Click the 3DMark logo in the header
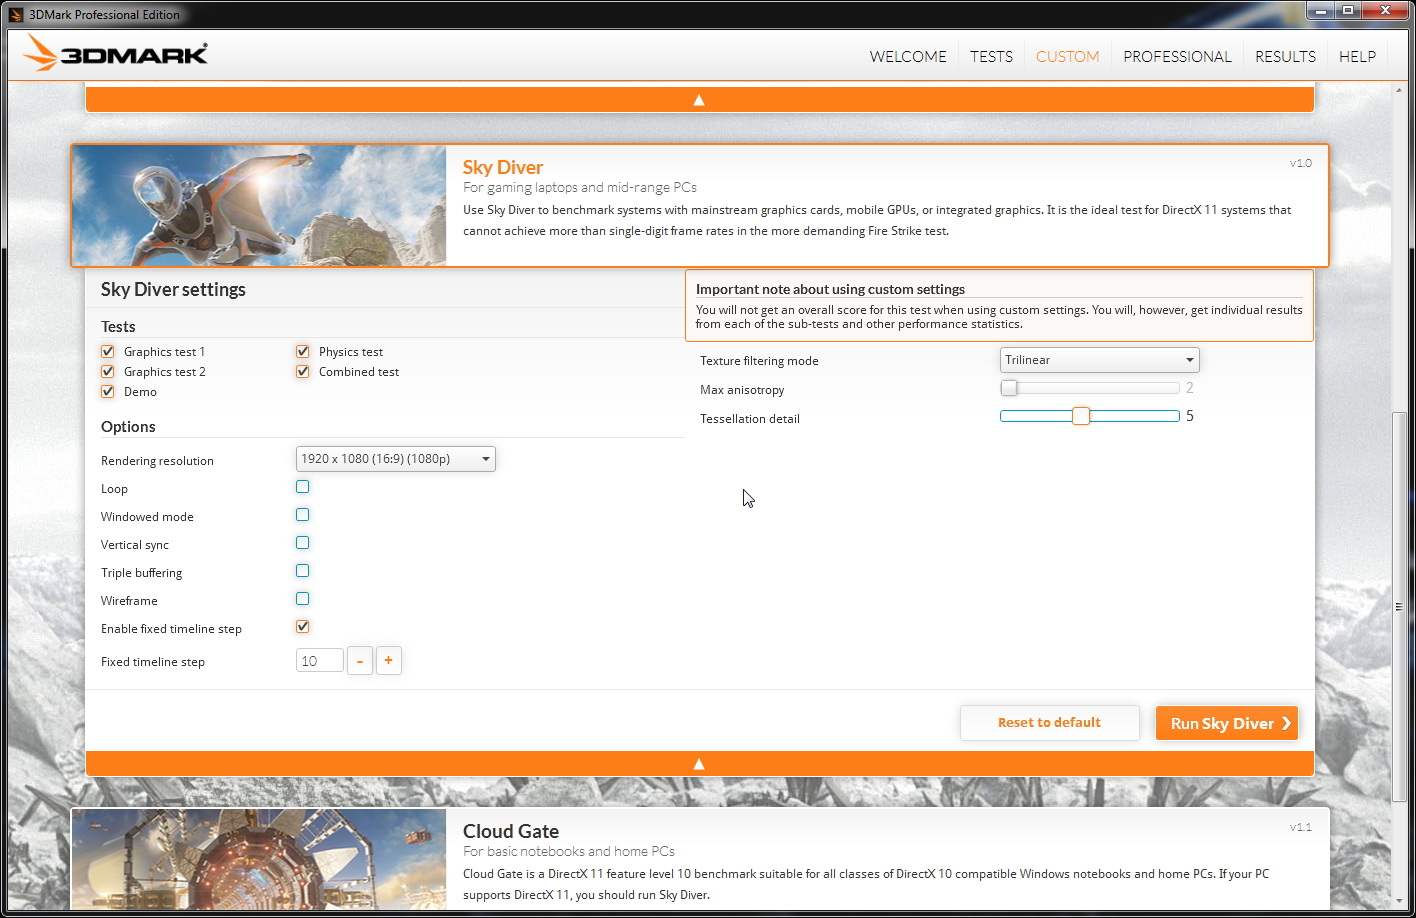 tap(116, 54)
